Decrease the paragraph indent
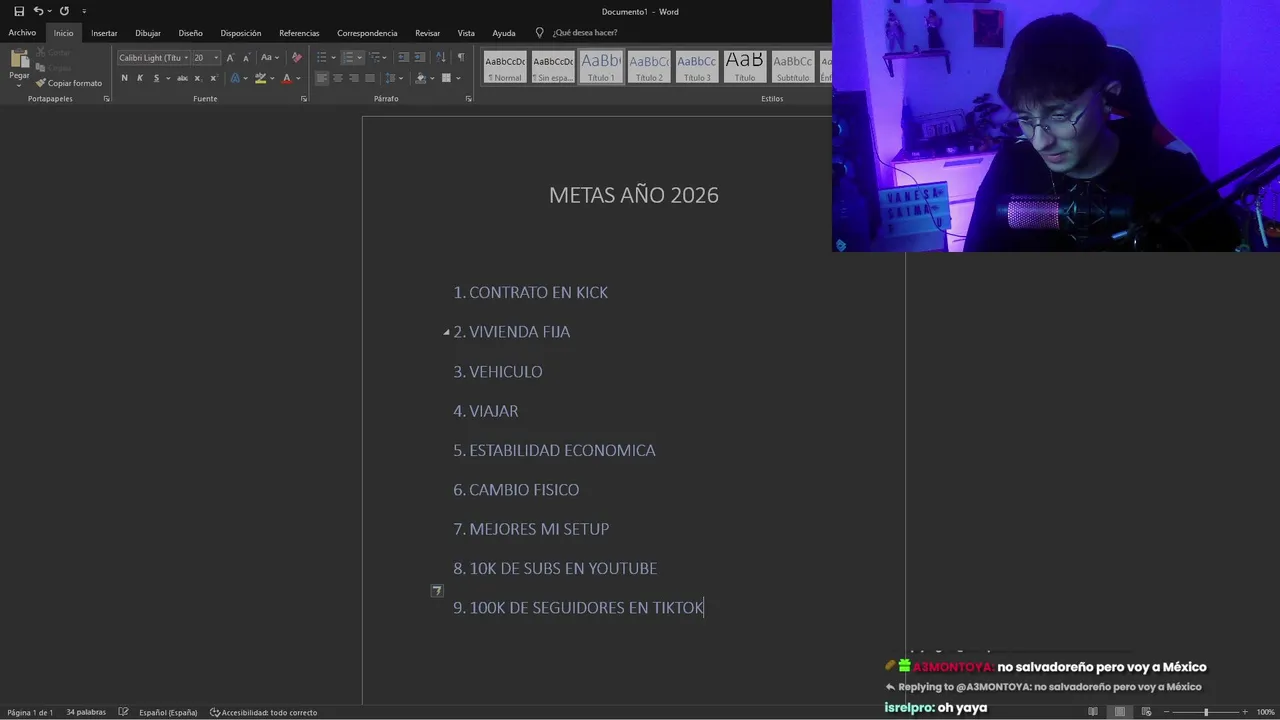The width and height of the screenshot is (1280, 720). pyautogui.click(x=403, y=58)
